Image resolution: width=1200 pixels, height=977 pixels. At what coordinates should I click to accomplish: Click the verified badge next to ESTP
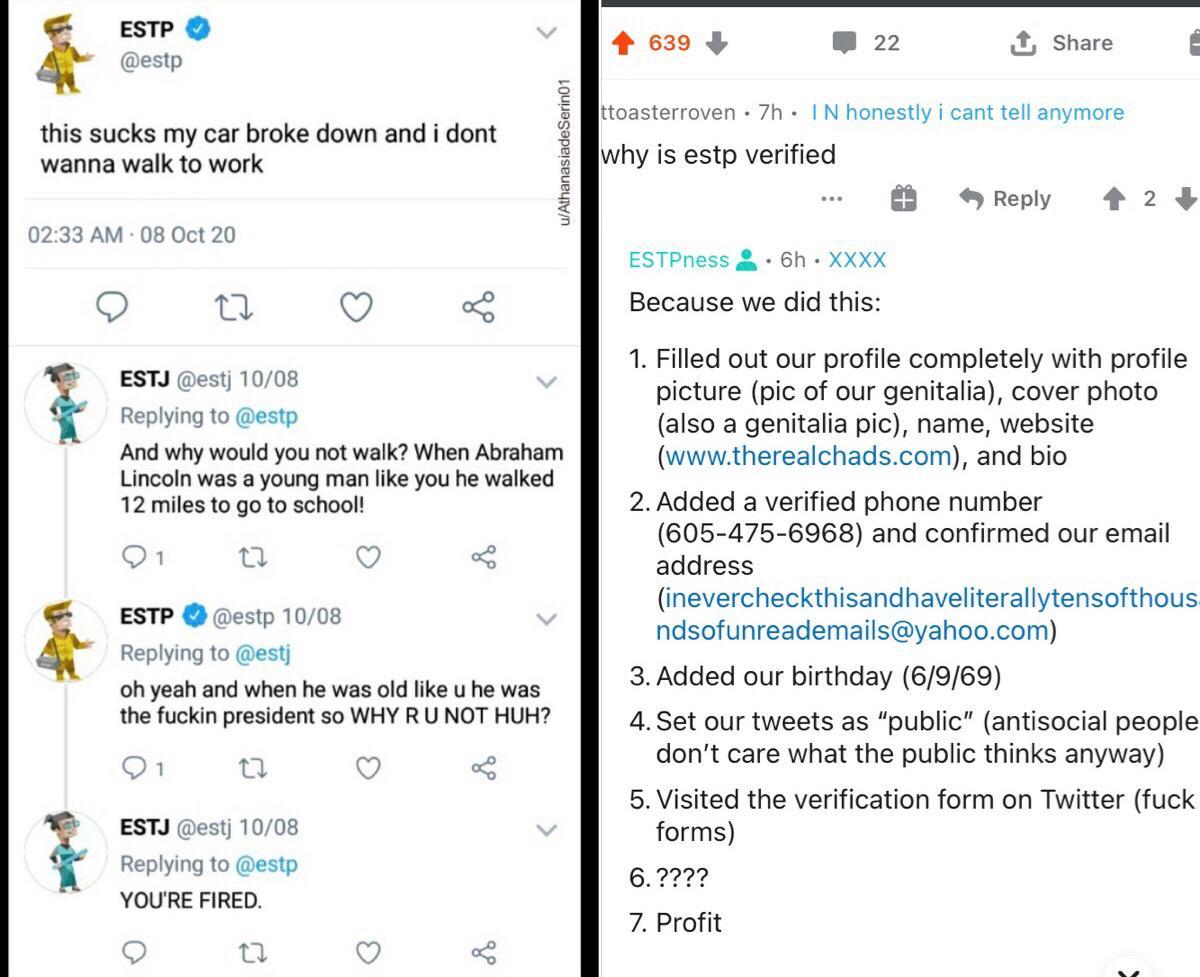[x=196, y=30]
